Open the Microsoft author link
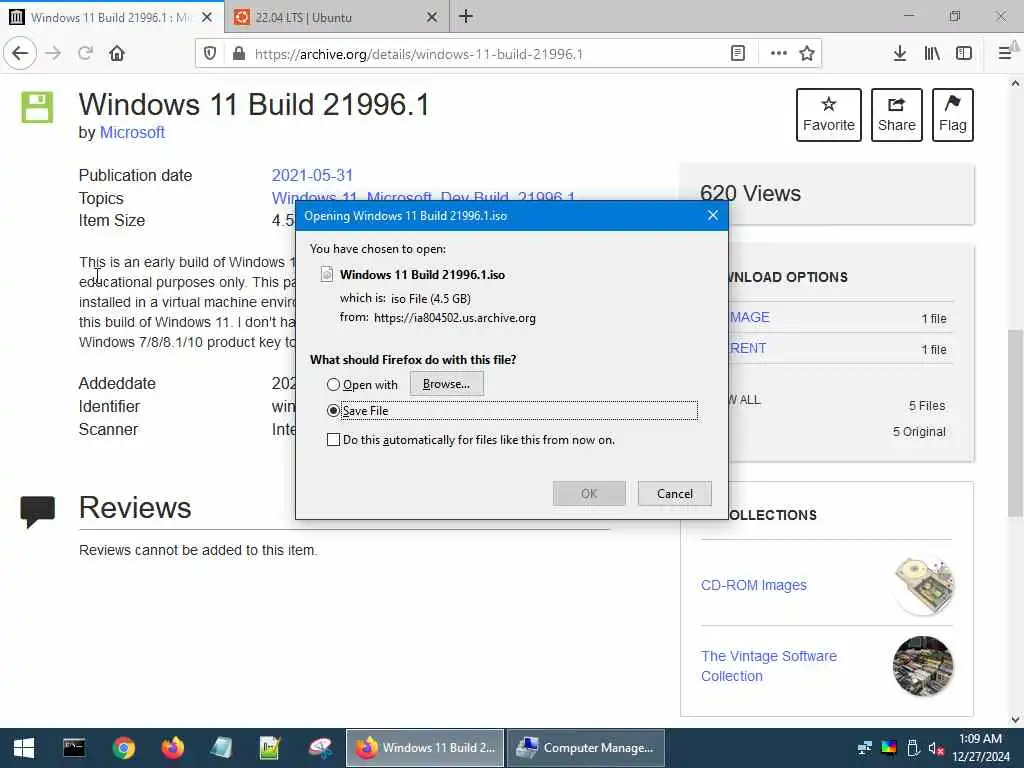The image size is (1024, 768). [x=132, y=133]
